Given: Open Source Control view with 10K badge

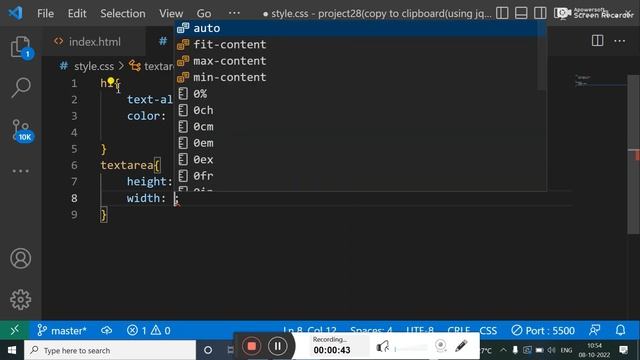Looking at the screenshot, I should click(x=21, y=130).
